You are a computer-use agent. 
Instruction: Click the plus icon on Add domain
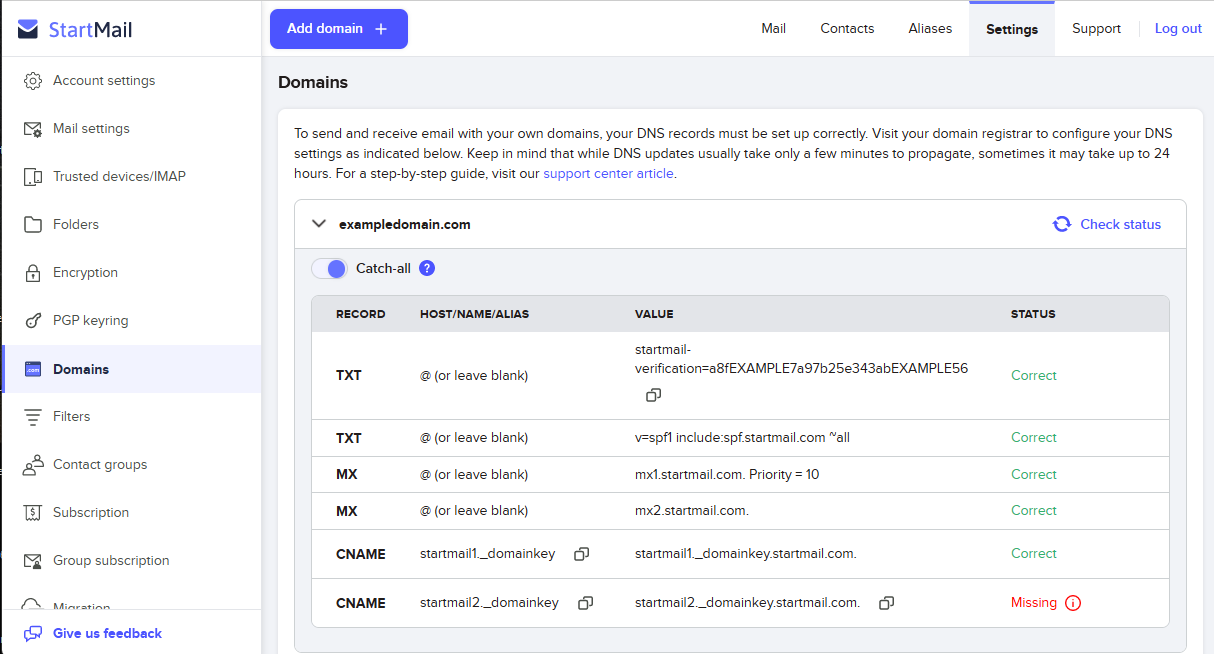click(381, 29)
